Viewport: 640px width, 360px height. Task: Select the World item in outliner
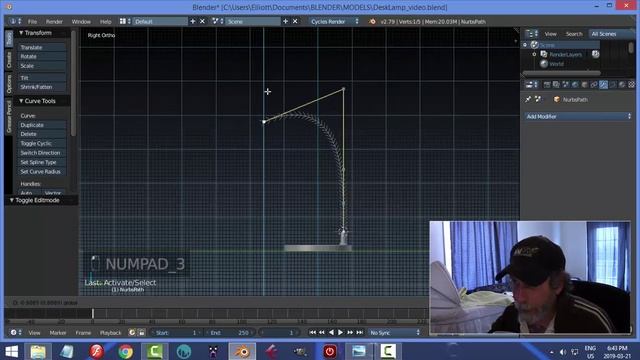click(556, 64)
